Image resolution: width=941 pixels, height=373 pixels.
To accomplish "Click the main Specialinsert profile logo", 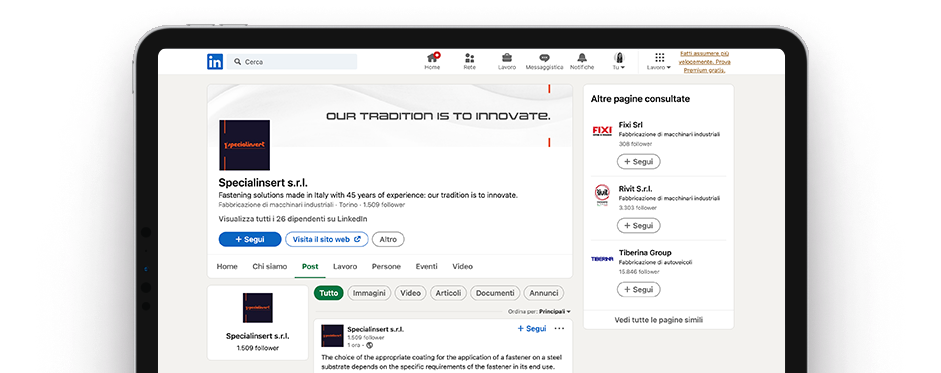I will pyautogui.click(x=244, y=145).
